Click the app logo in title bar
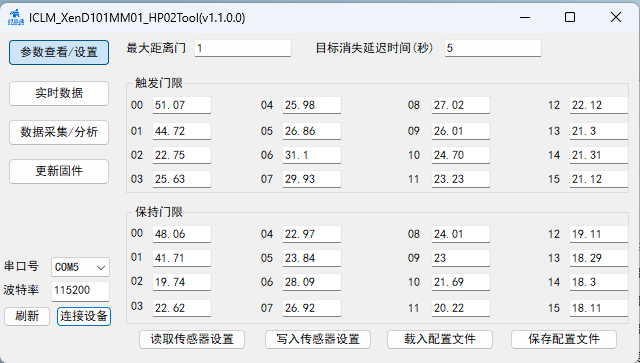Image resolution: width=640 pixels, height=363 pixels. click(x=16, y=18)
